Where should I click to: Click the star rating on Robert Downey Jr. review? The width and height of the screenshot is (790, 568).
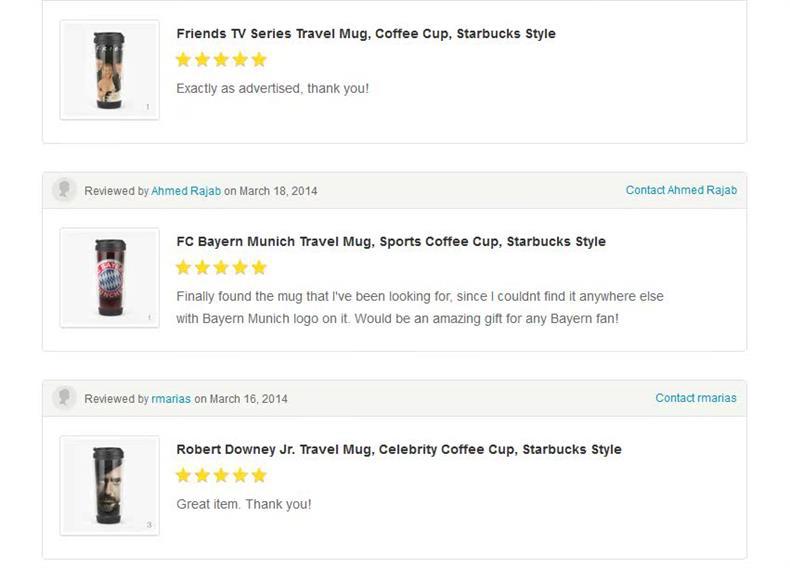point(221,476)
